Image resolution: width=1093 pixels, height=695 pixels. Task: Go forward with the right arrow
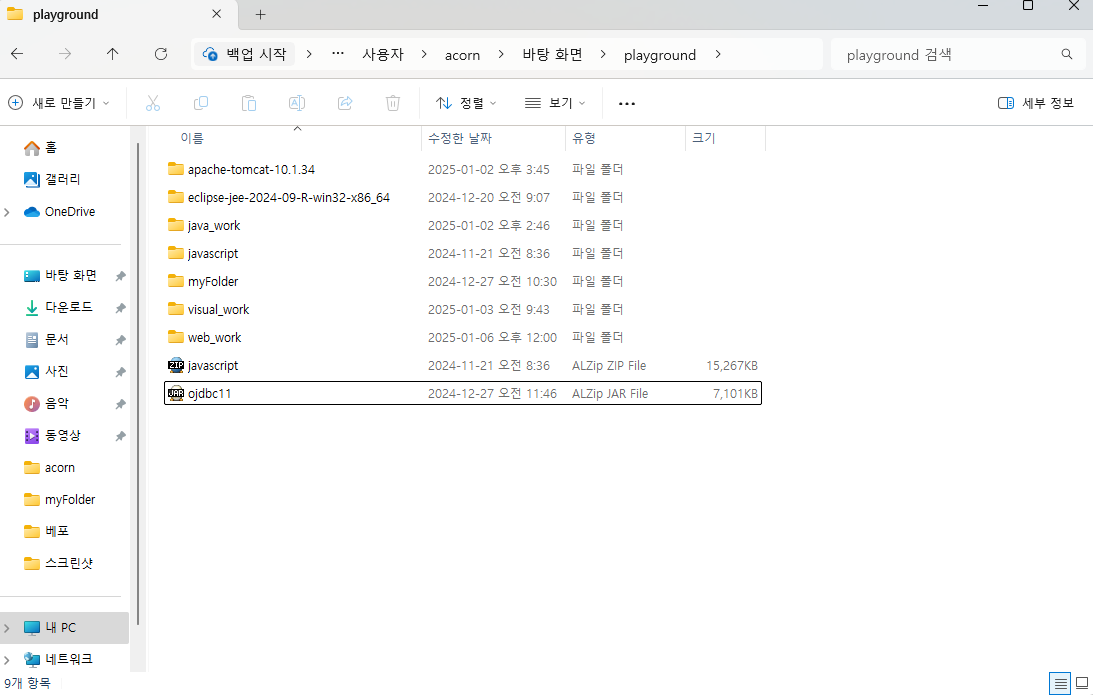coord(65,54)
